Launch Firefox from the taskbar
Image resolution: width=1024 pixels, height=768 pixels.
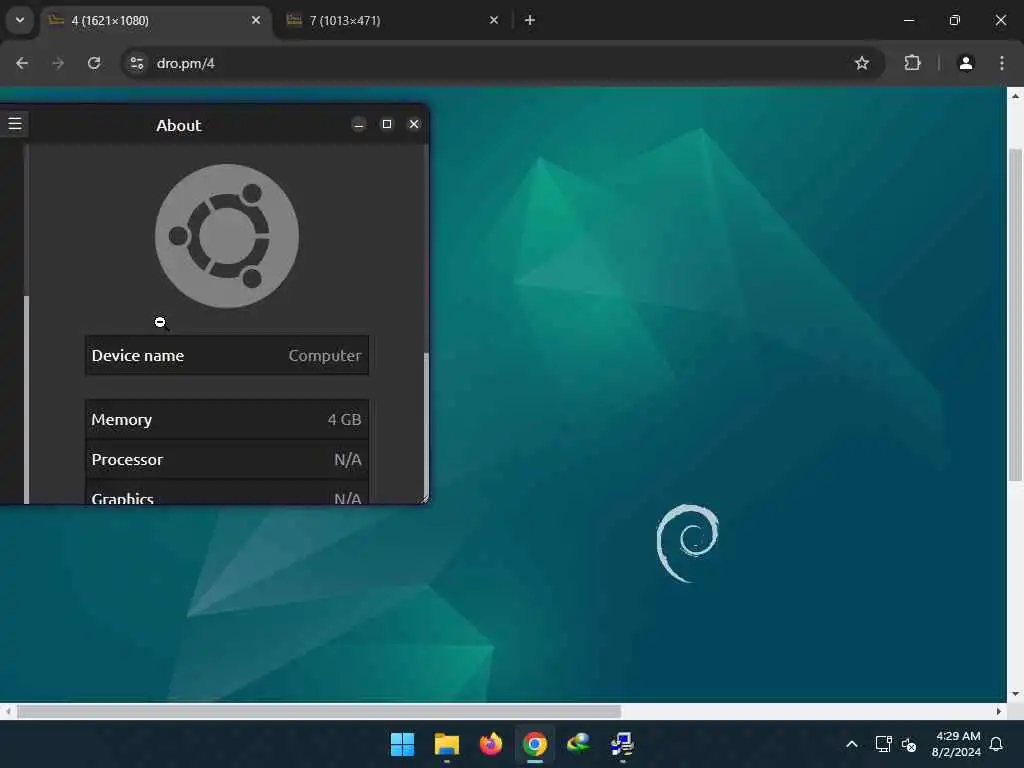click(490, 744)
